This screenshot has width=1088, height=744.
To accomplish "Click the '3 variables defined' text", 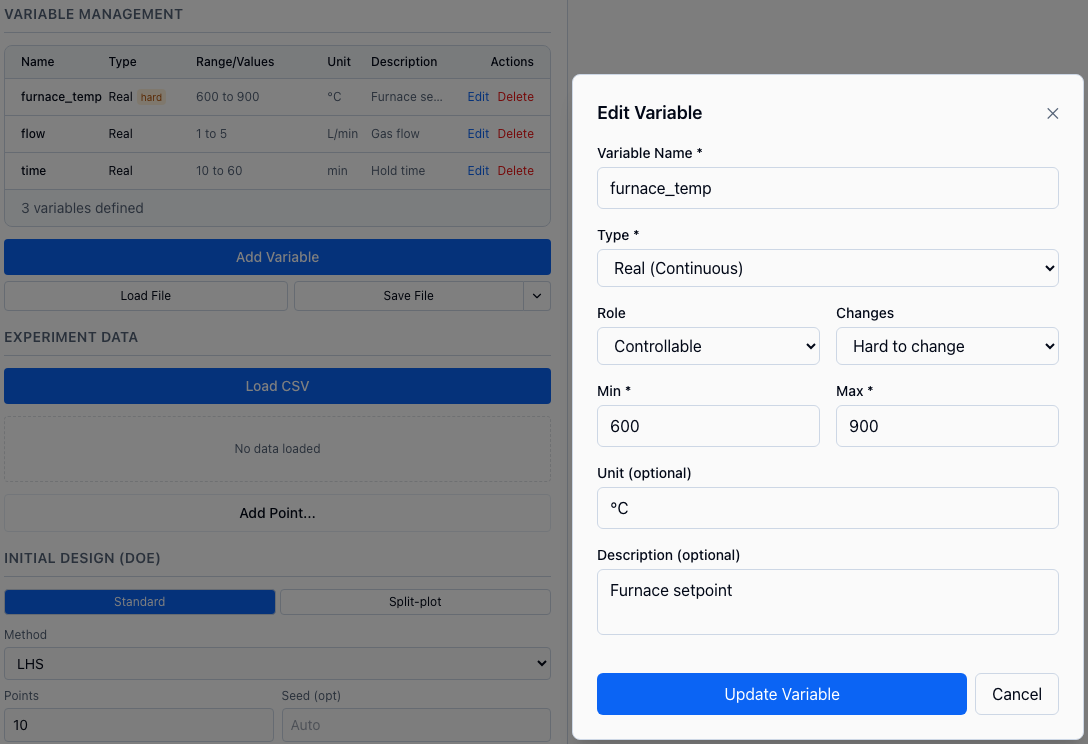I will (x=82, y=208).
